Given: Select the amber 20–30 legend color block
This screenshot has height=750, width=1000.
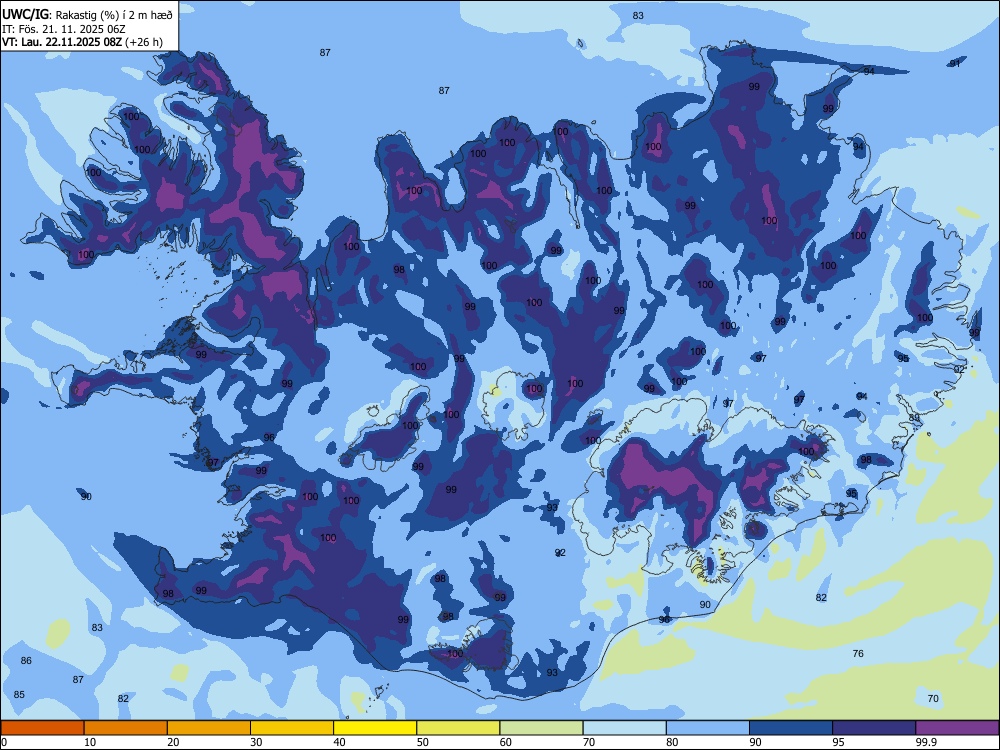Looking at the screenshot, I should (209, 728).
